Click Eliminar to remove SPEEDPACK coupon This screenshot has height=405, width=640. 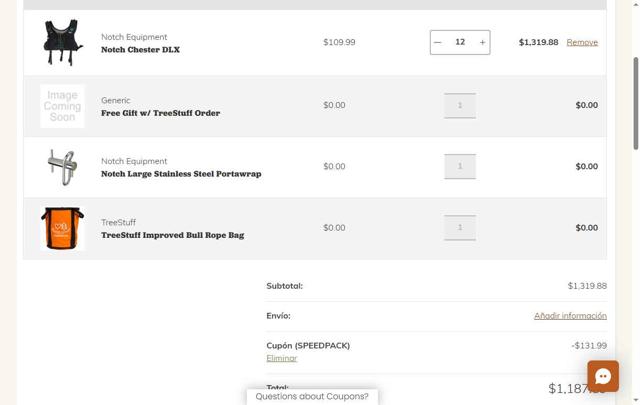[x=282, y=358]
